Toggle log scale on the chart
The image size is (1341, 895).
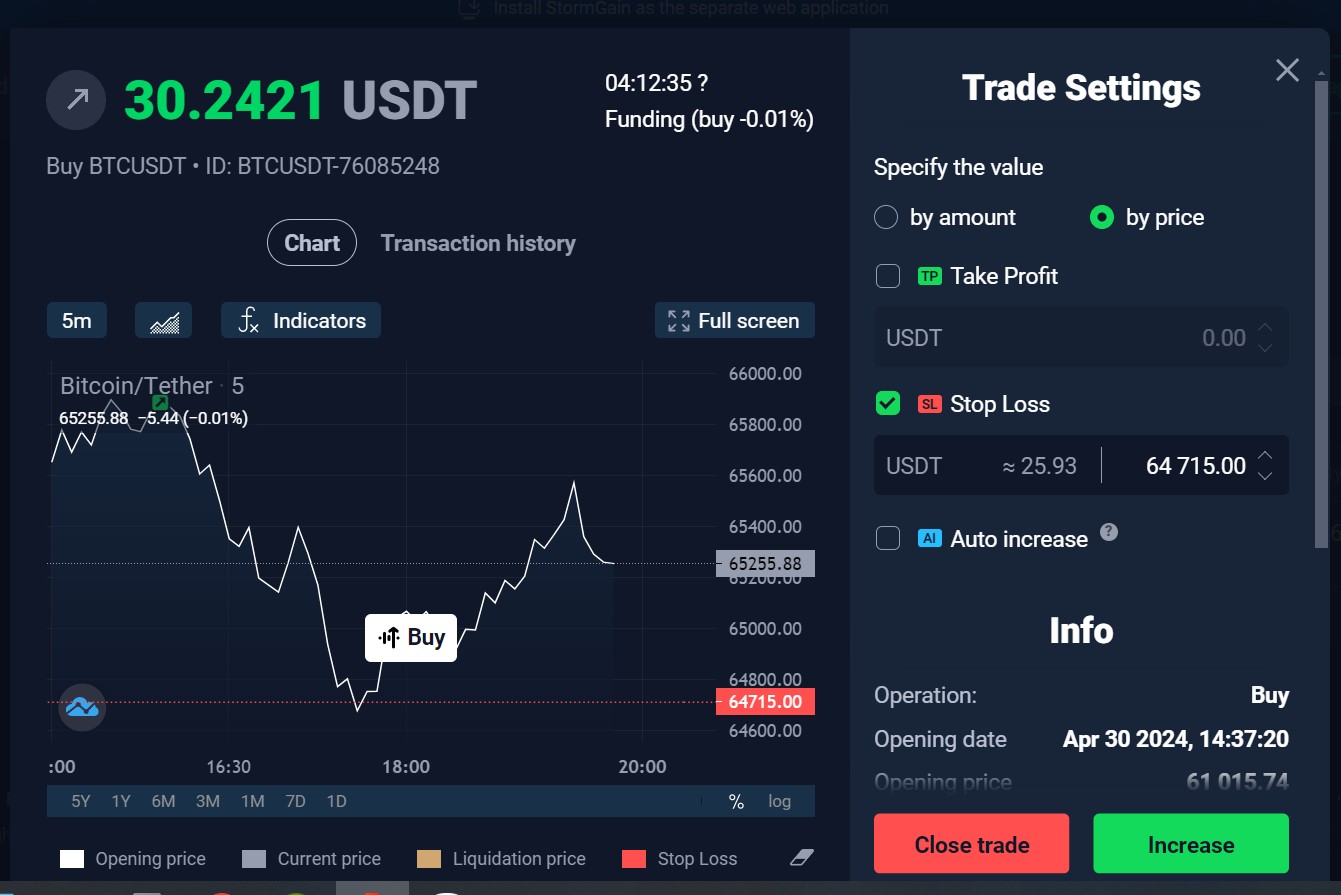[x=780, y=801]
